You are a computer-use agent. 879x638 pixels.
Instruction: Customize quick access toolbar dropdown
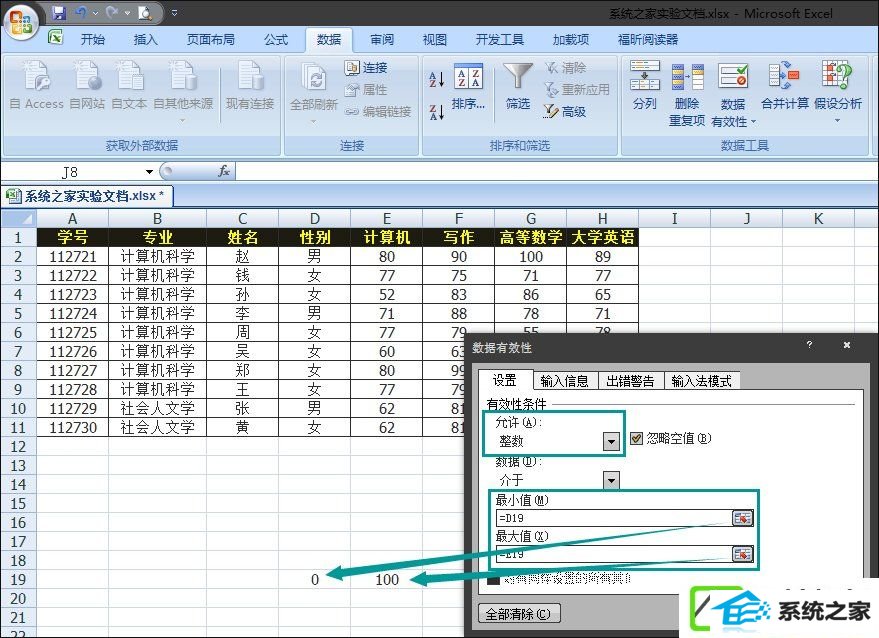pyautogui.click(x=174, y=12)
